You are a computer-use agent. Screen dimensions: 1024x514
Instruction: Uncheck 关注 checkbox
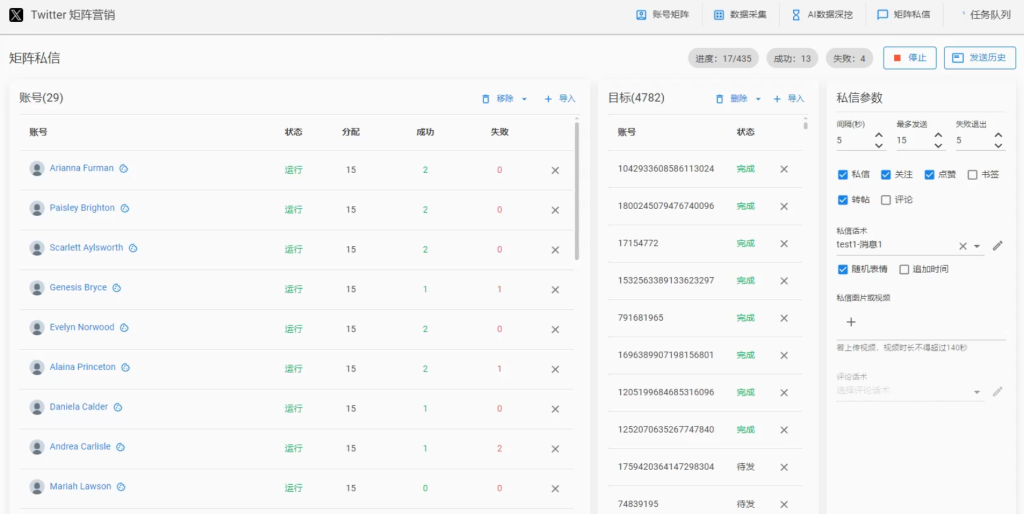pos(886,174)
